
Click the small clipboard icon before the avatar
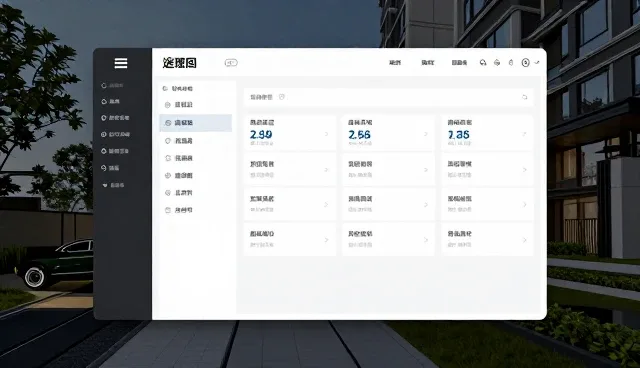coord(511,63)
